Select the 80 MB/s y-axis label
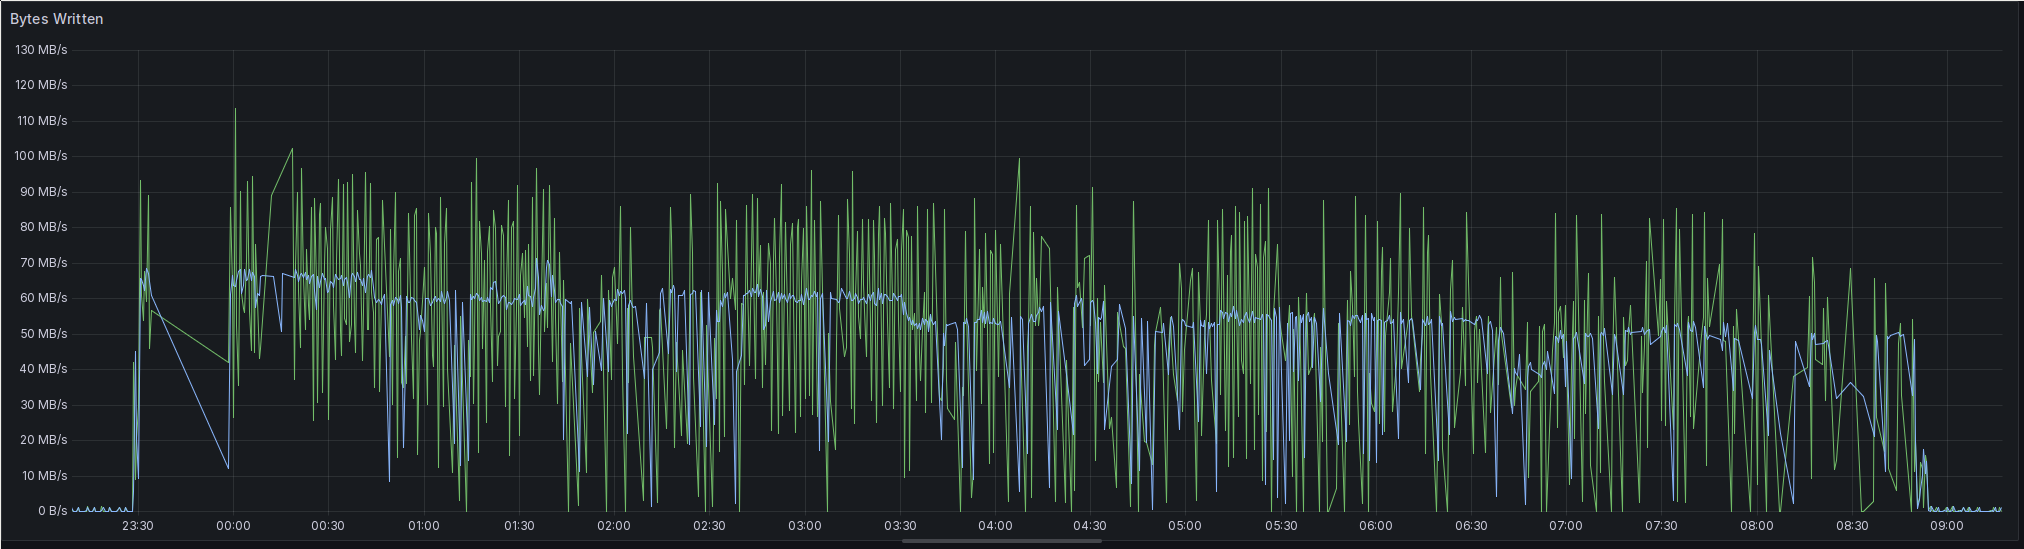The image size is (2024, 549). (x=44, y=227)
